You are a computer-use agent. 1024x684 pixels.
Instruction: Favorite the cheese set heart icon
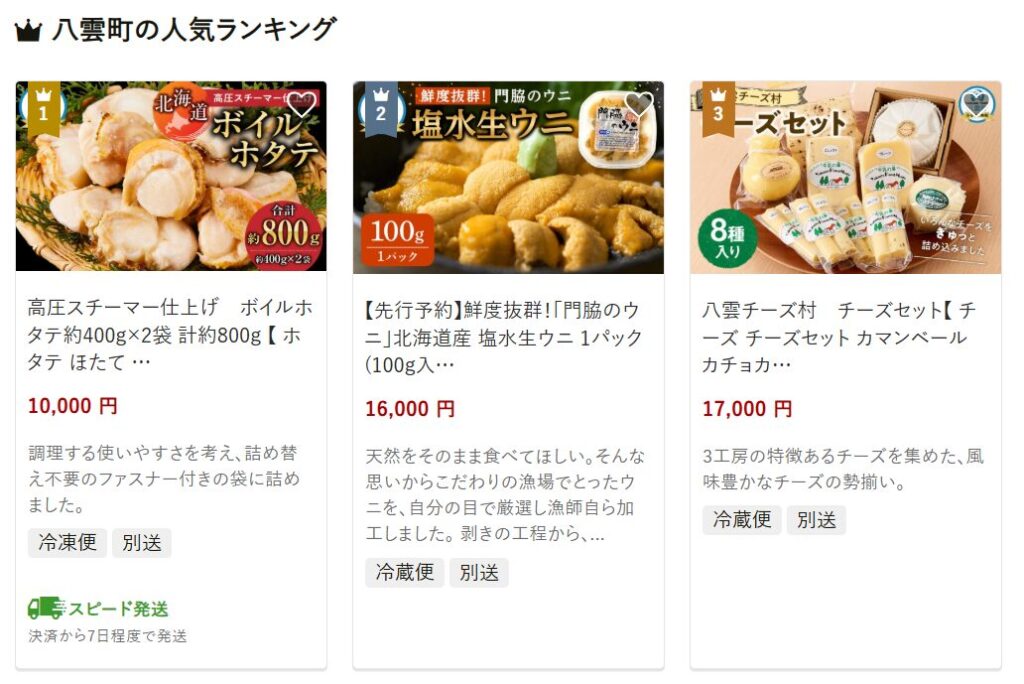click(976, 105)
